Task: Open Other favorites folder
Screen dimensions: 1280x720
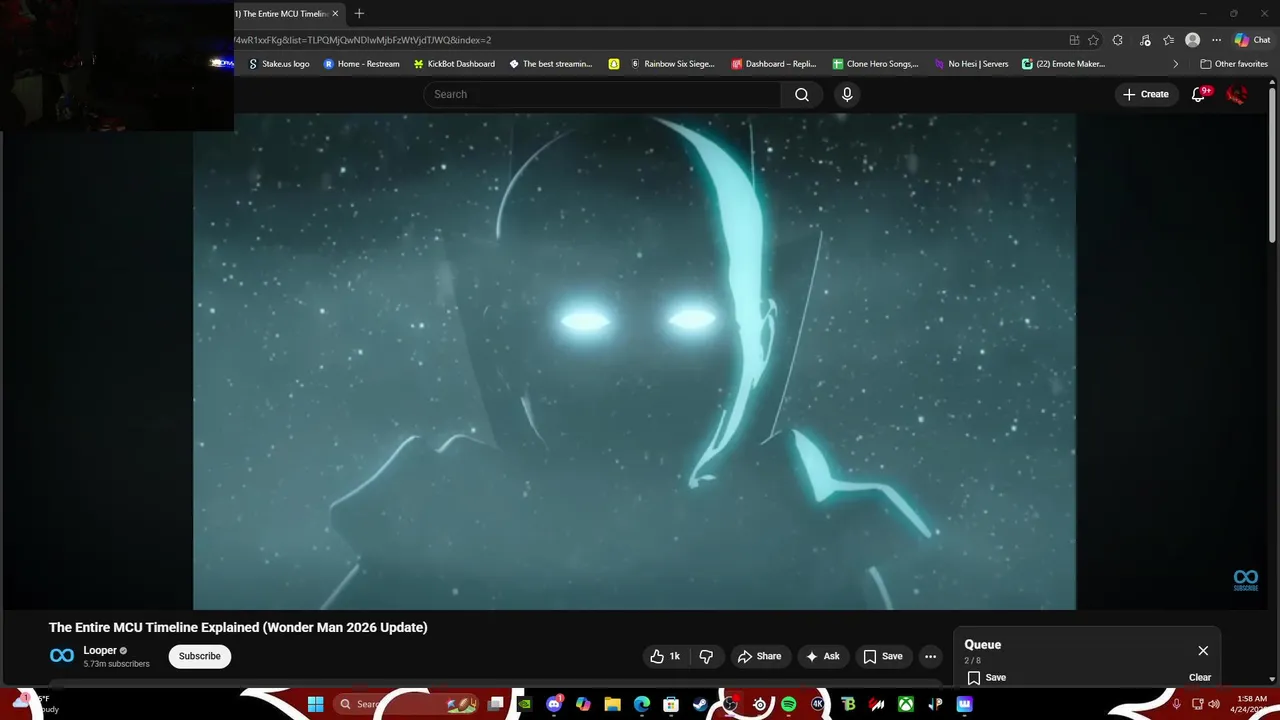Action: [x=1234, y=63]
